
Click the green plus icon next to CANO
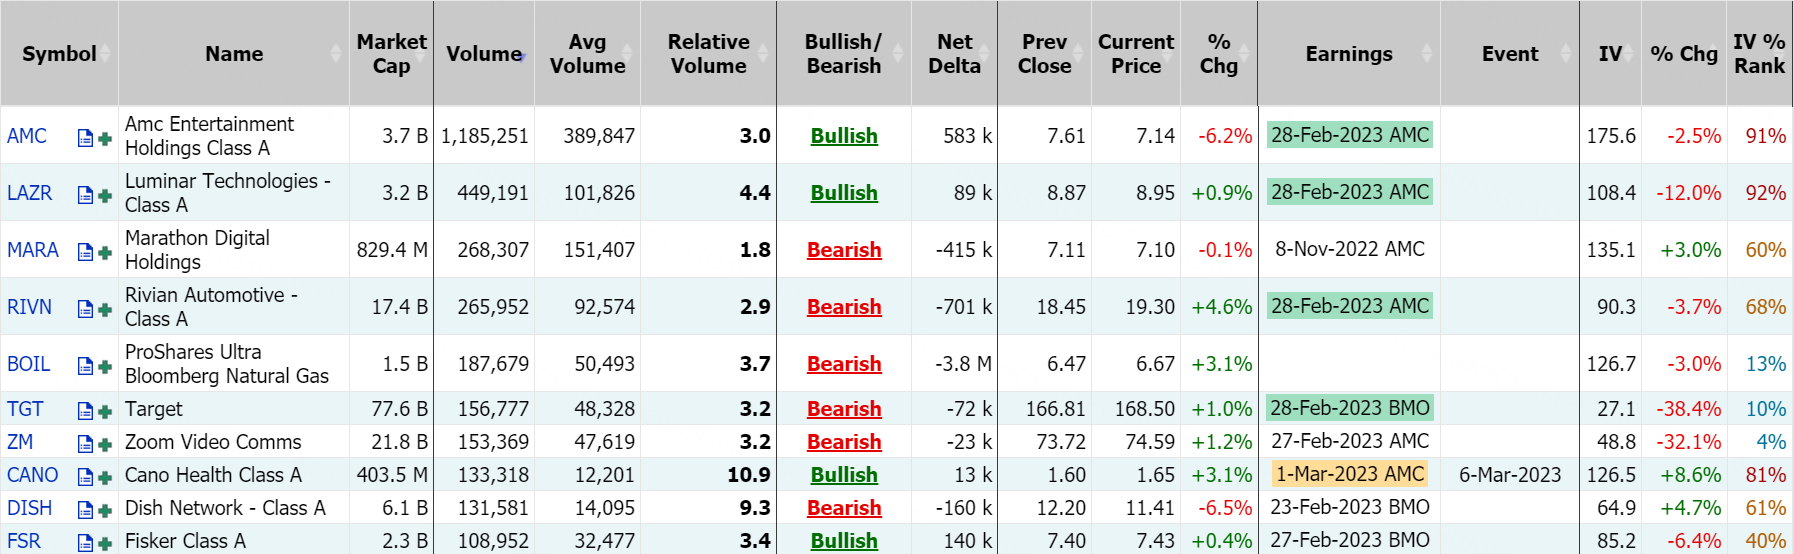click(x=105, y=477)
